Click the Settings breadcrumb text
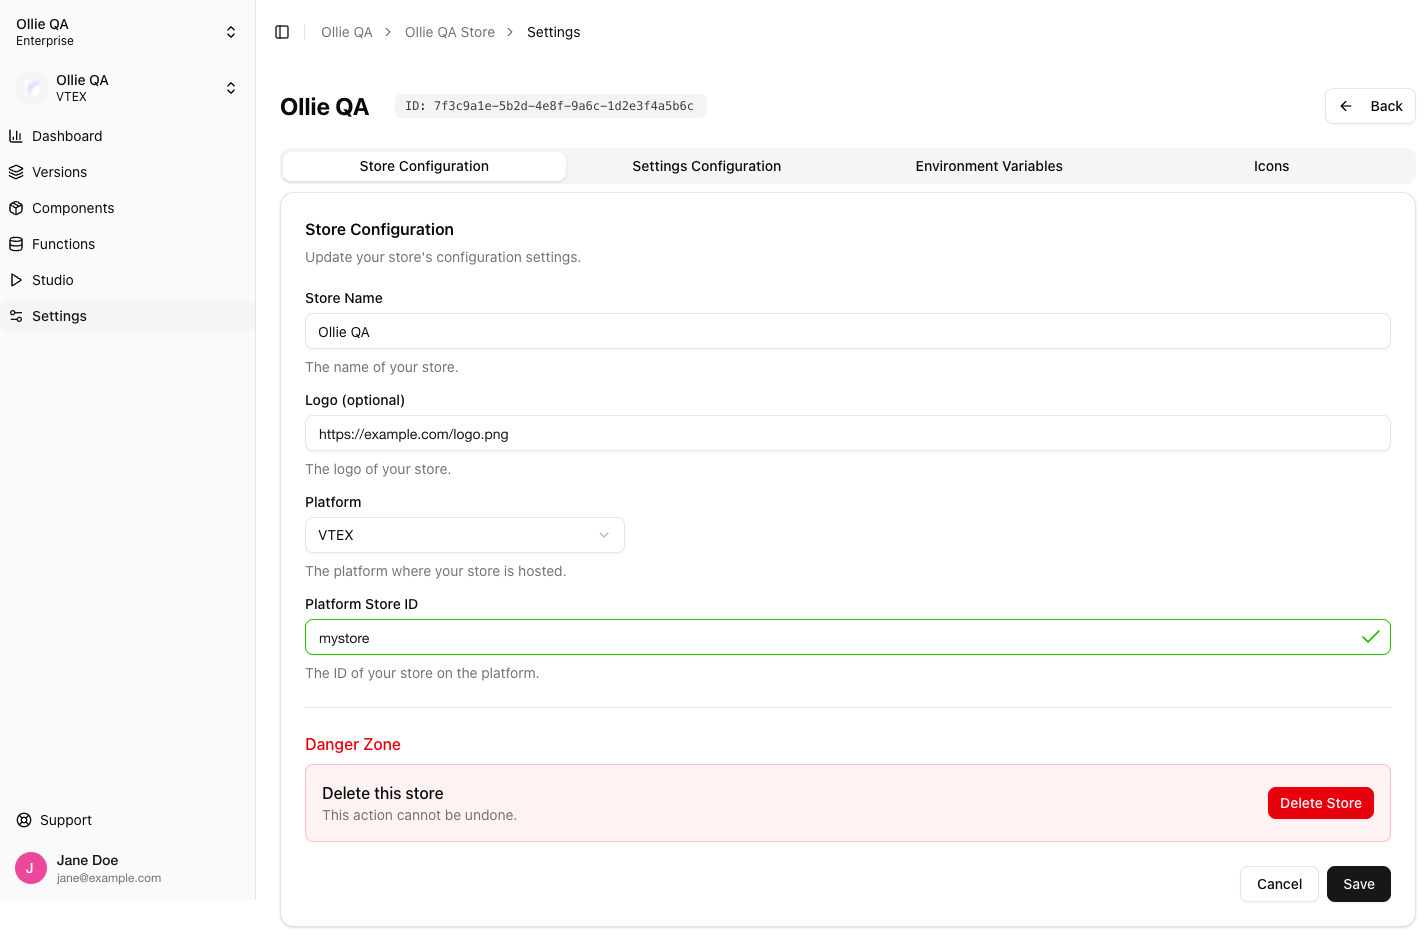Image resolution: width=1425 pixels, height=951 pixels. click(554, 32)
